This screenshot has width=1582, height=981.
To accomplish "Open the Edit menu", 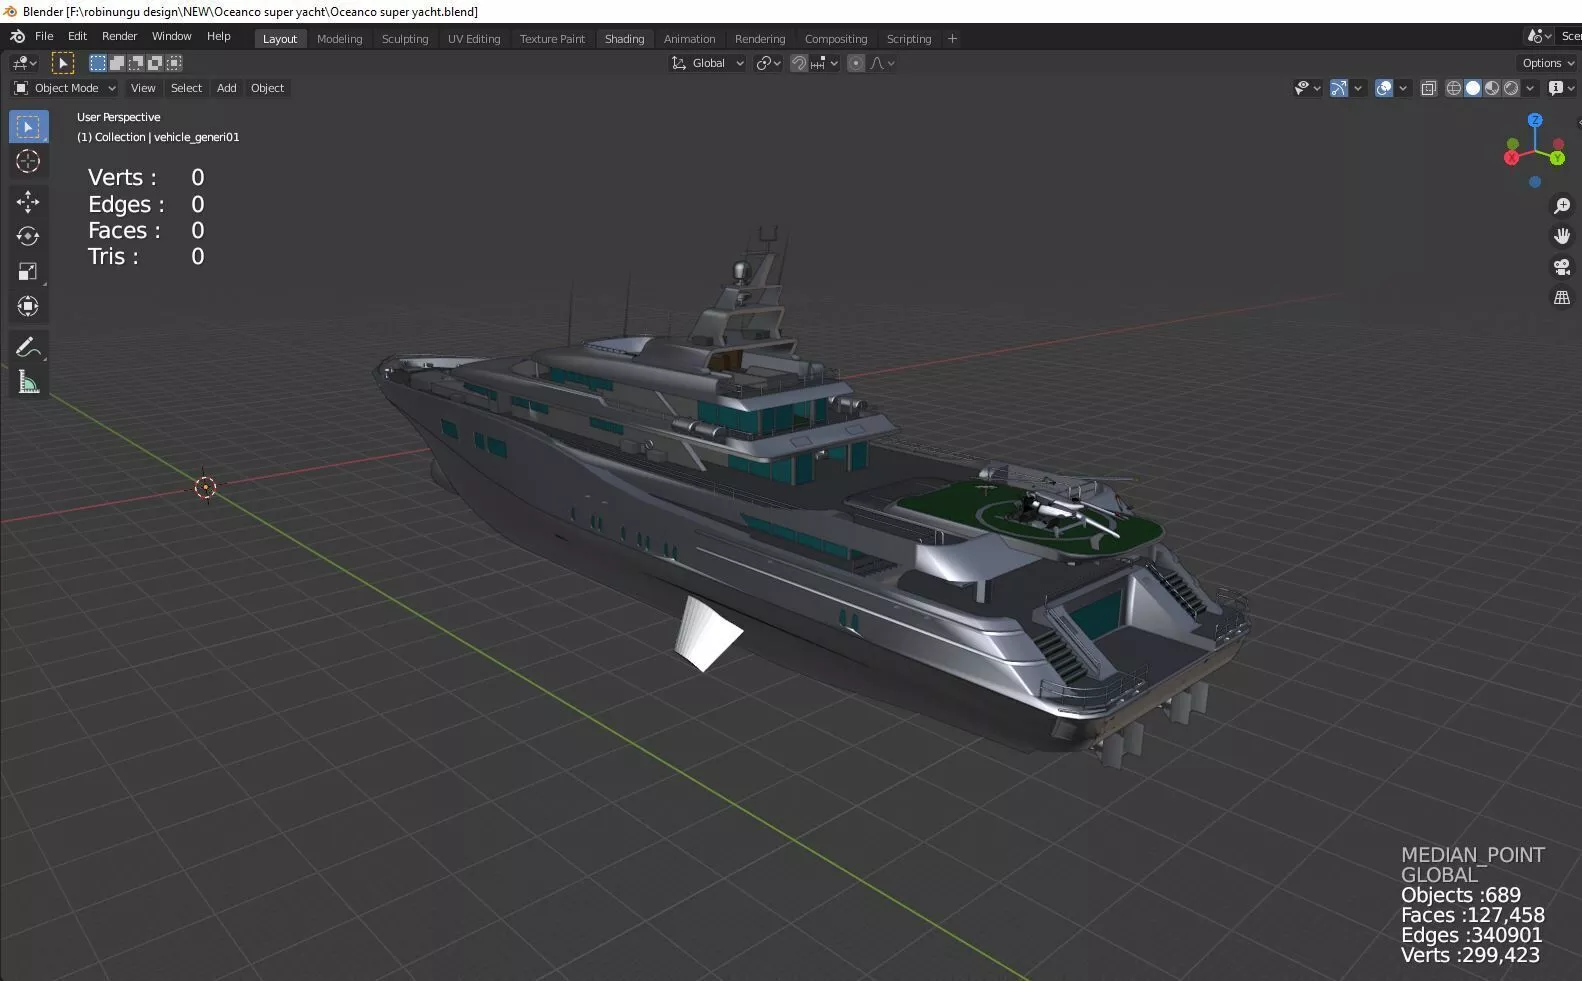I will [x=77, y=36].
